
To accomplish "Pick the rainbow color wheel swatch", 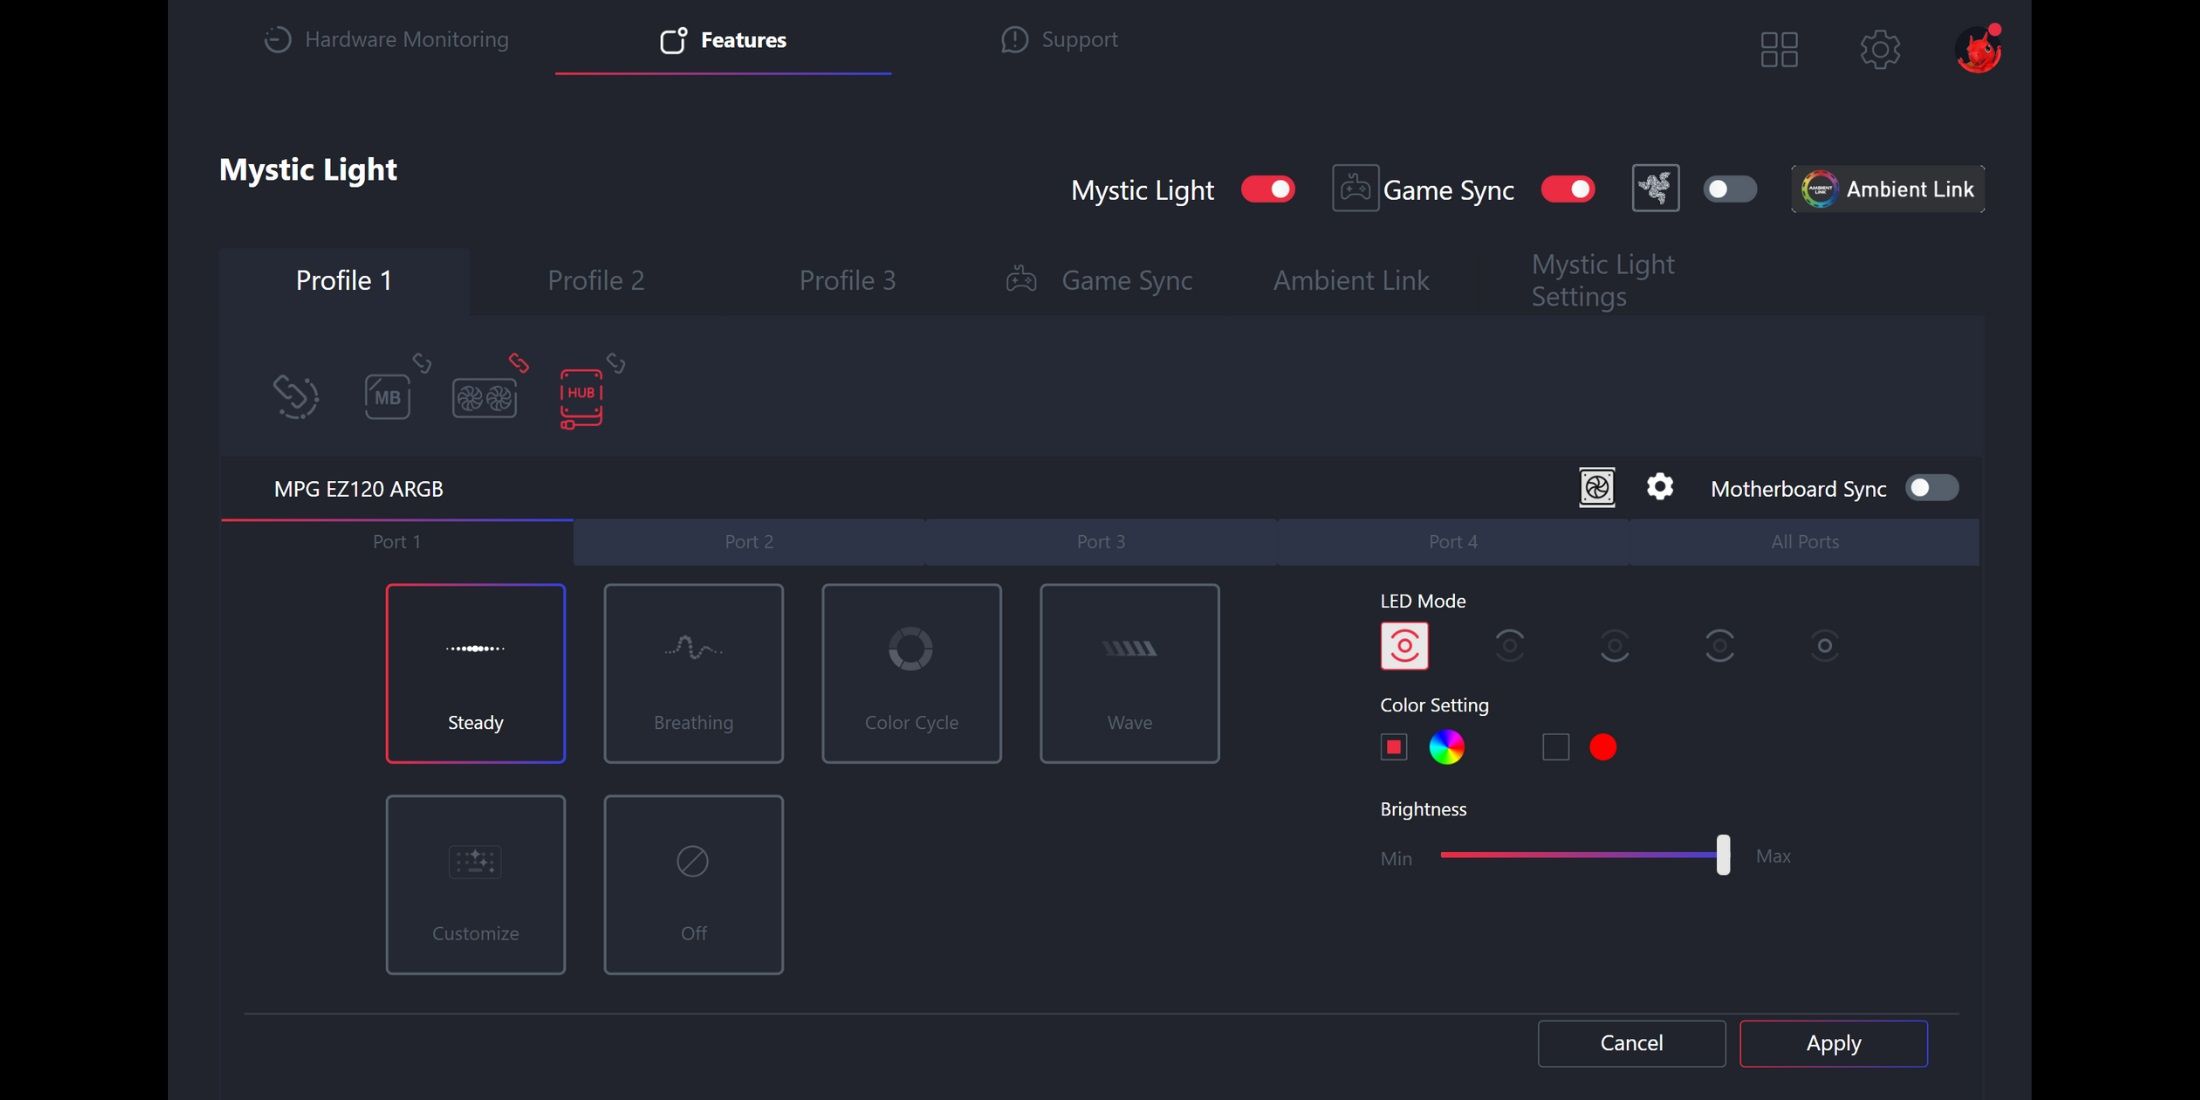I will tap(1446, 747).
